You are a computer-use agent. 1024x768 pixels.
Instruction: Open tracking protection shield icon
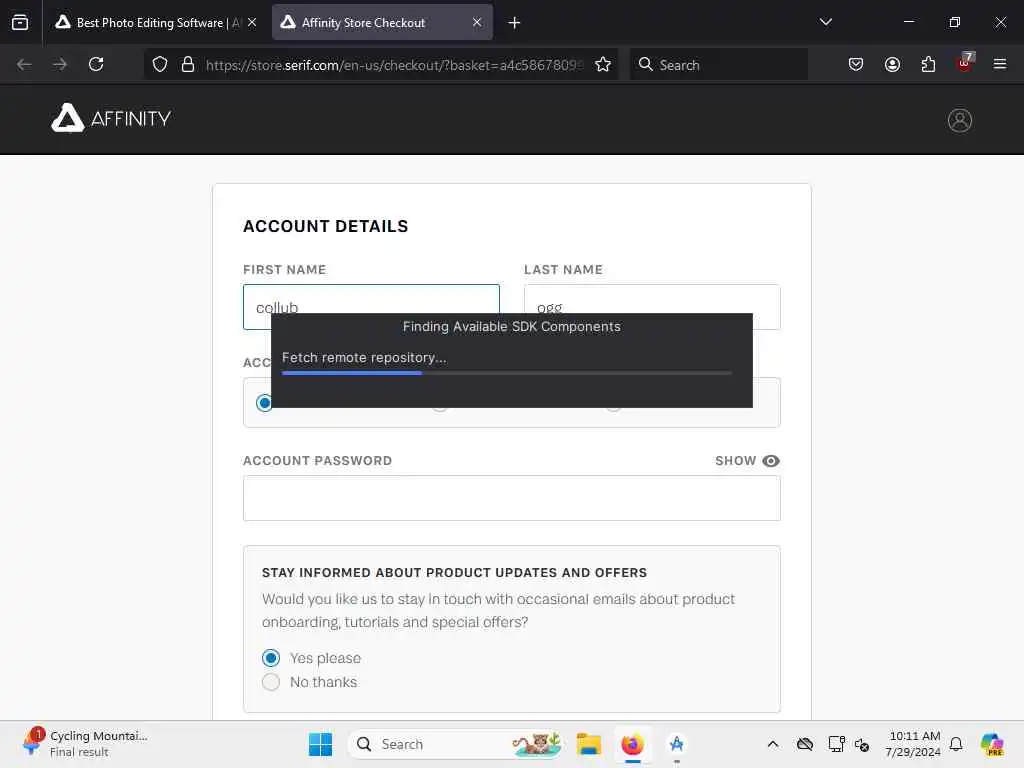tap(160, 64)
